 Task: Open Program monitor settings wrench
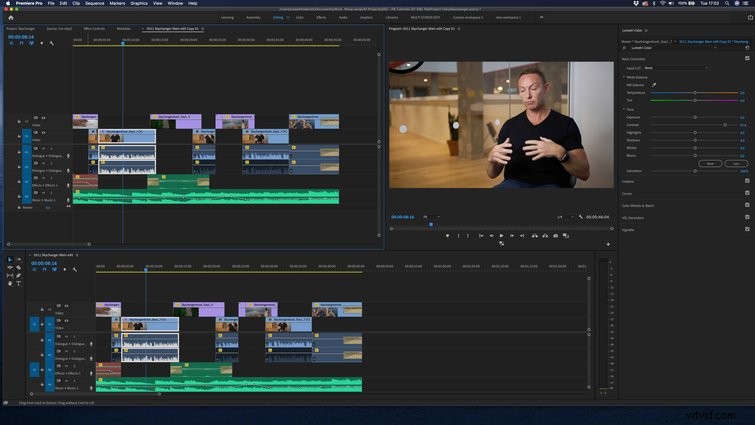(581, 217)
